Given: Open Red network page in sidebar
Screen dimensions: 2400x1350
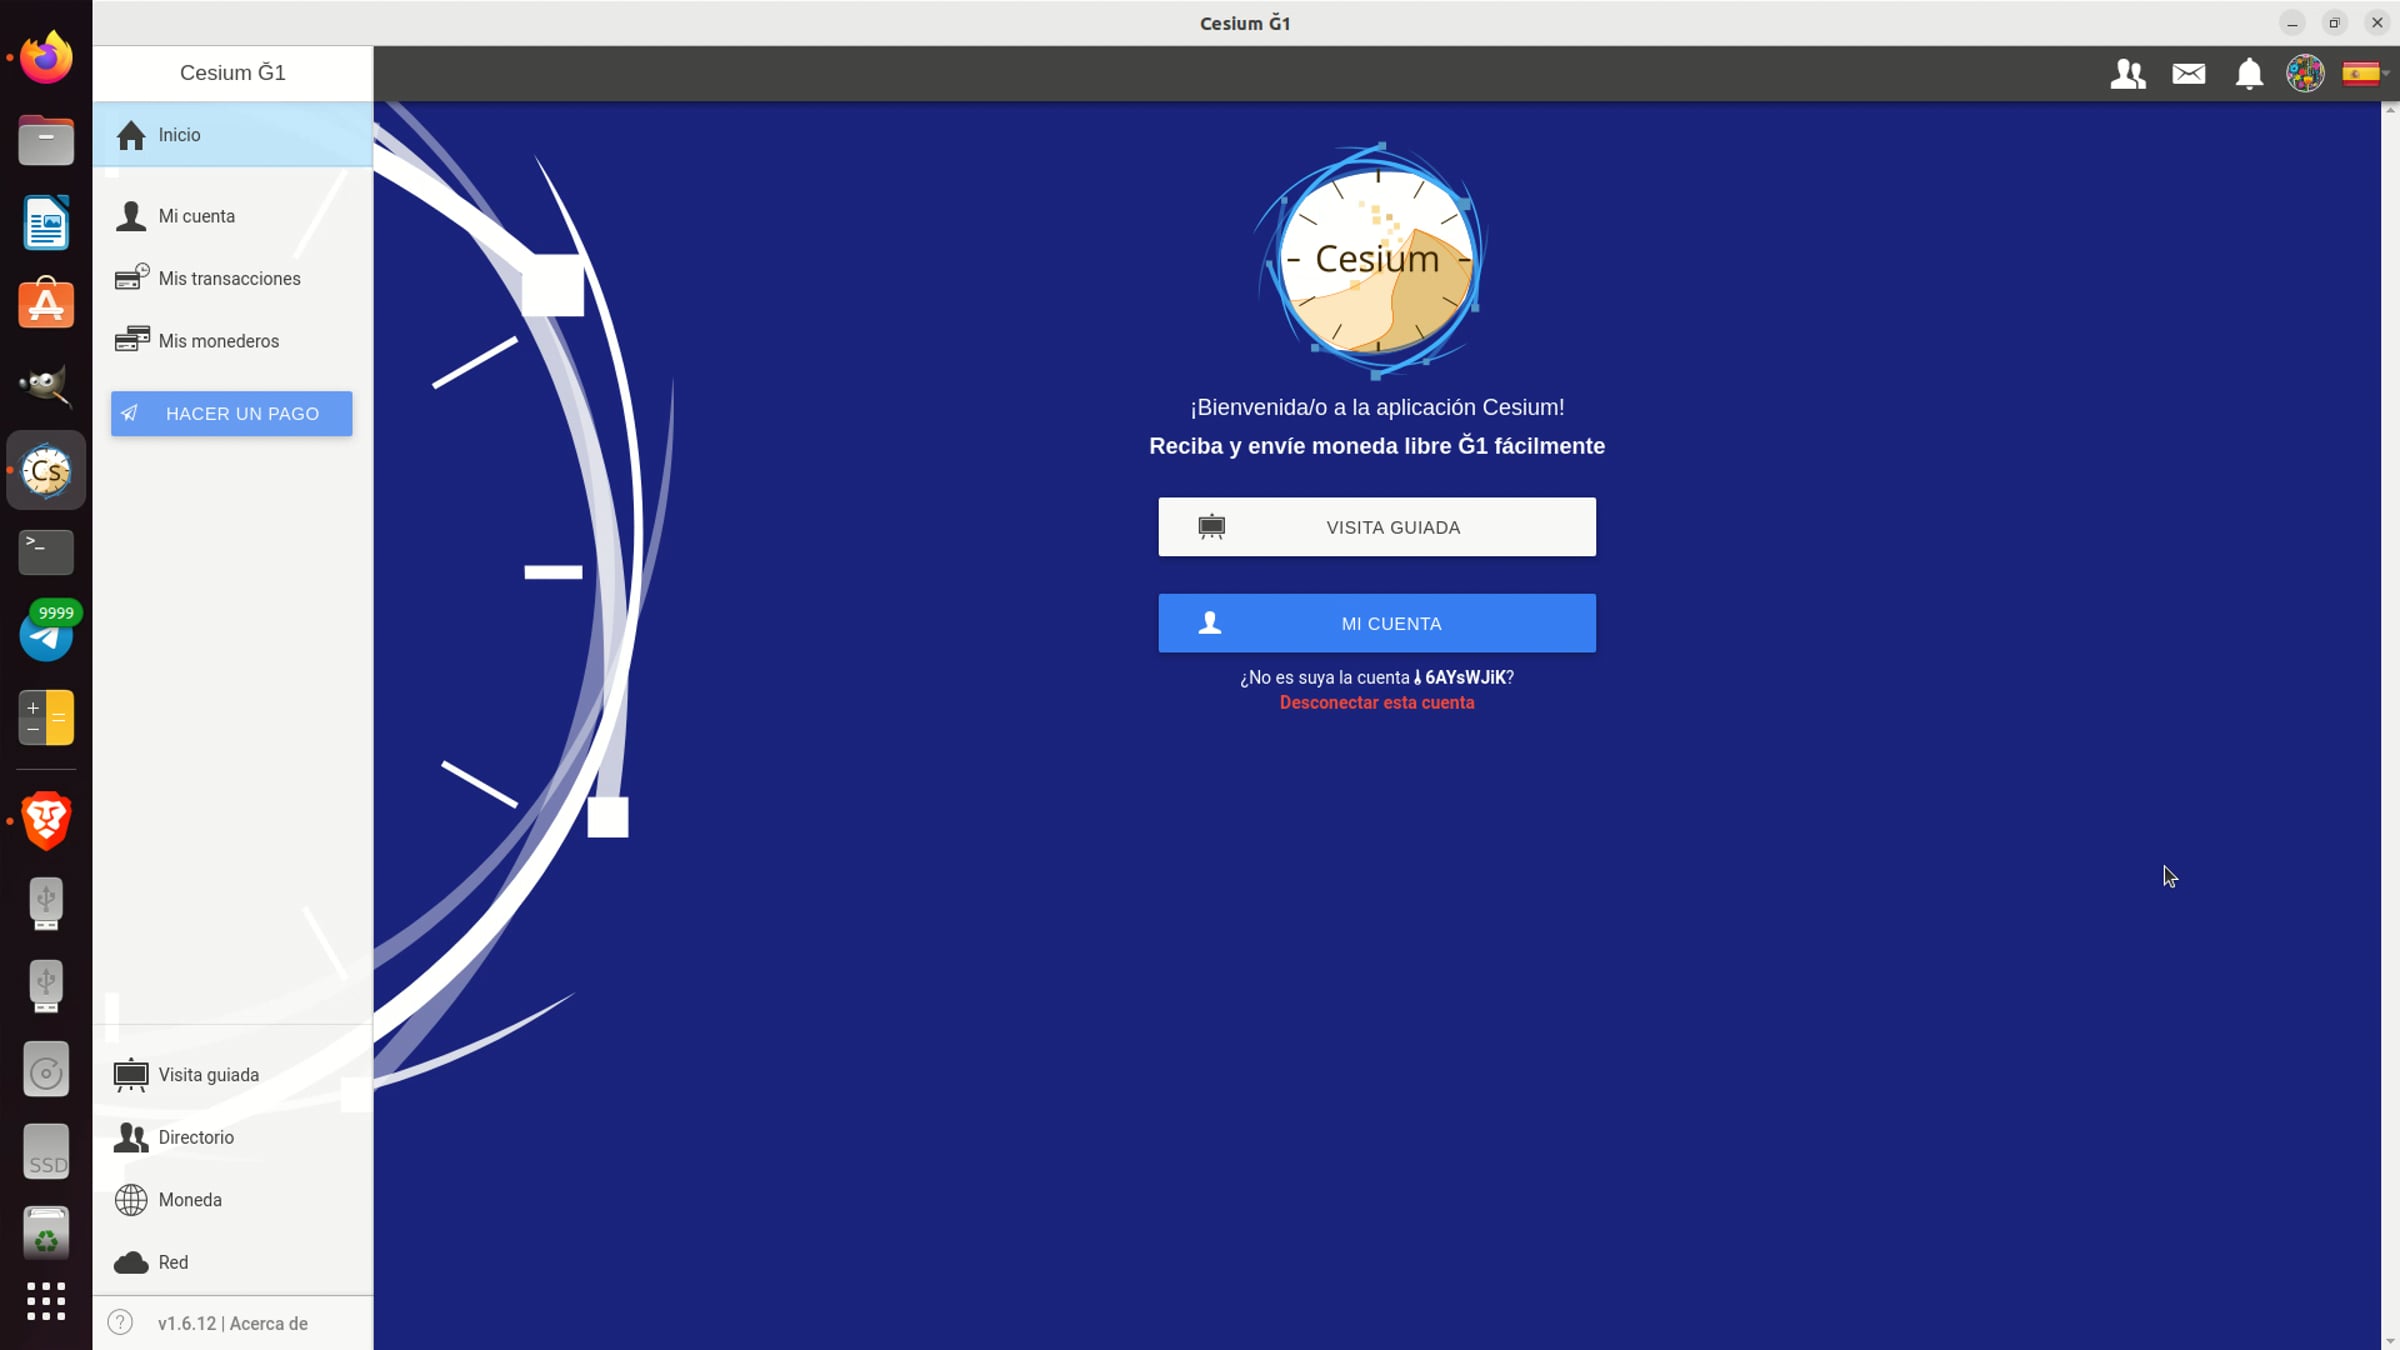Looking at the screenshot, I should 233,1262.
